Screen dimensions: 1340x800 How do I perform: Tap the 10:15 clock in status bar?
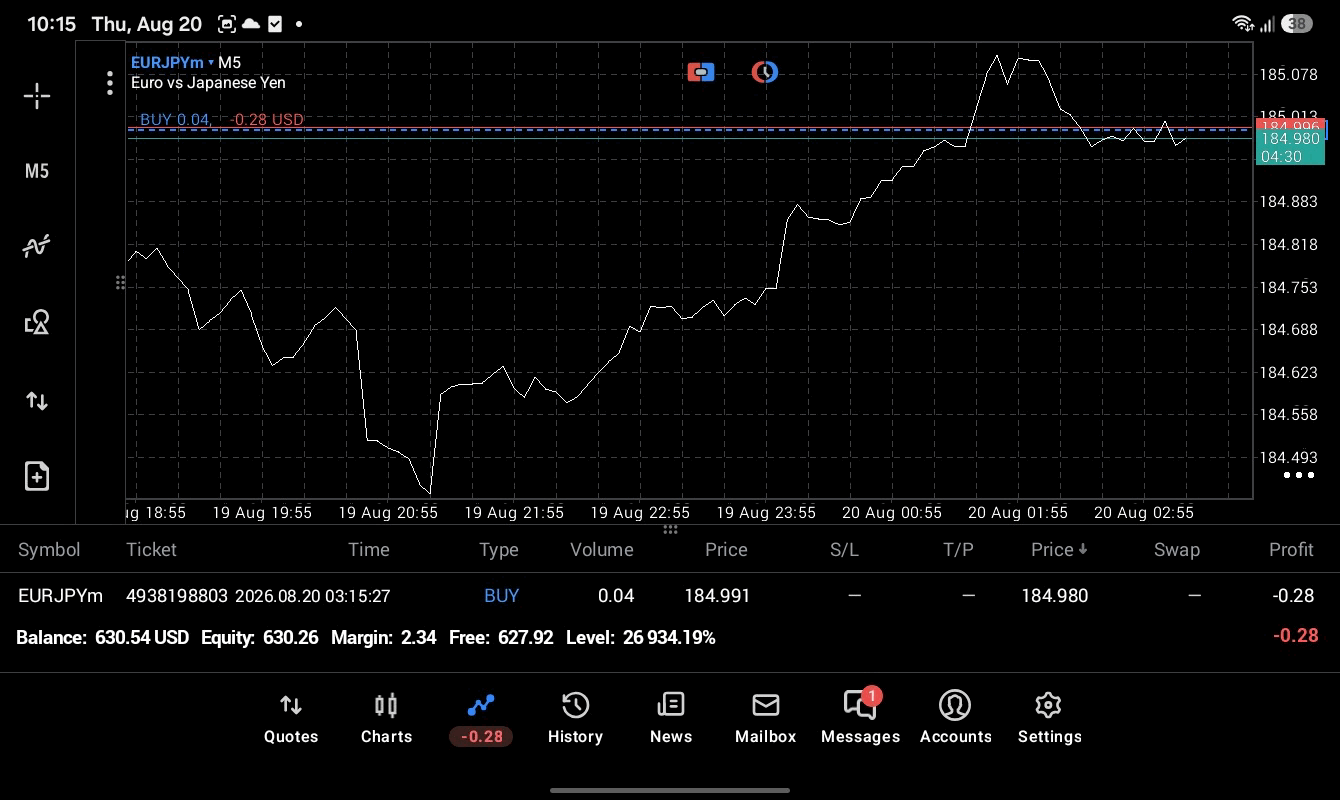51,24
